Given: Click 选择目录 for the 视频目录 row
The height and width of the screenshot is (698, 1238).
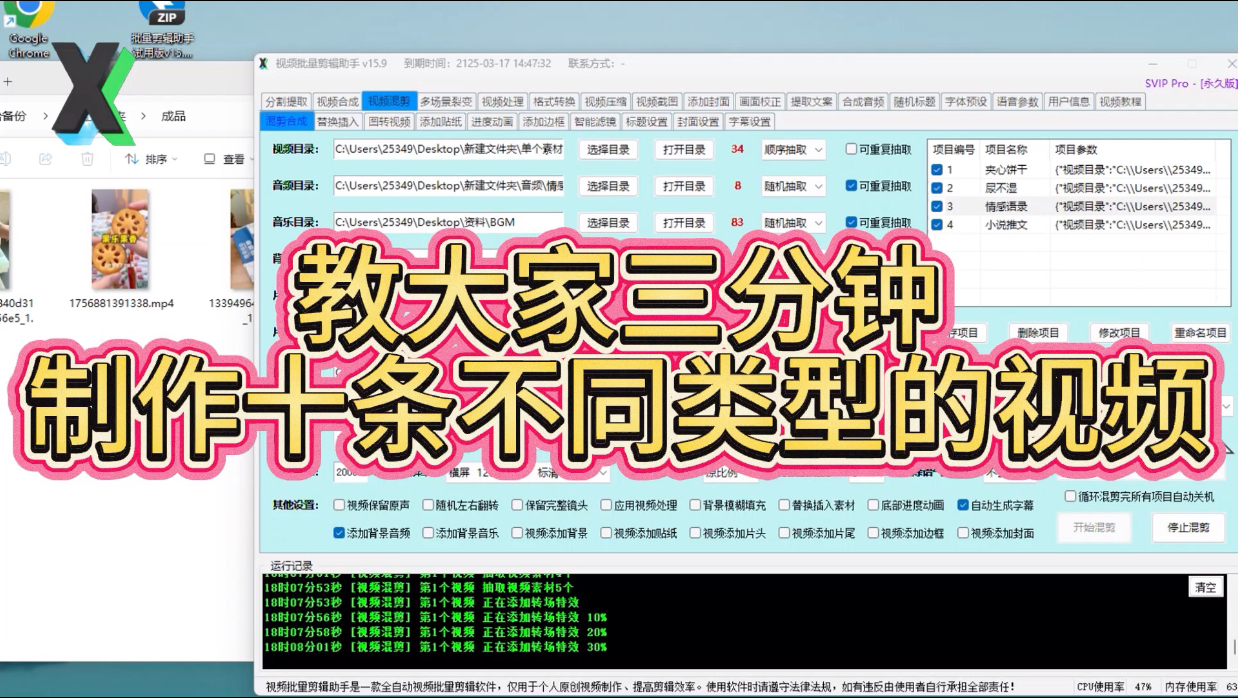Looking at the screenshot, I should tap(608, 149).
